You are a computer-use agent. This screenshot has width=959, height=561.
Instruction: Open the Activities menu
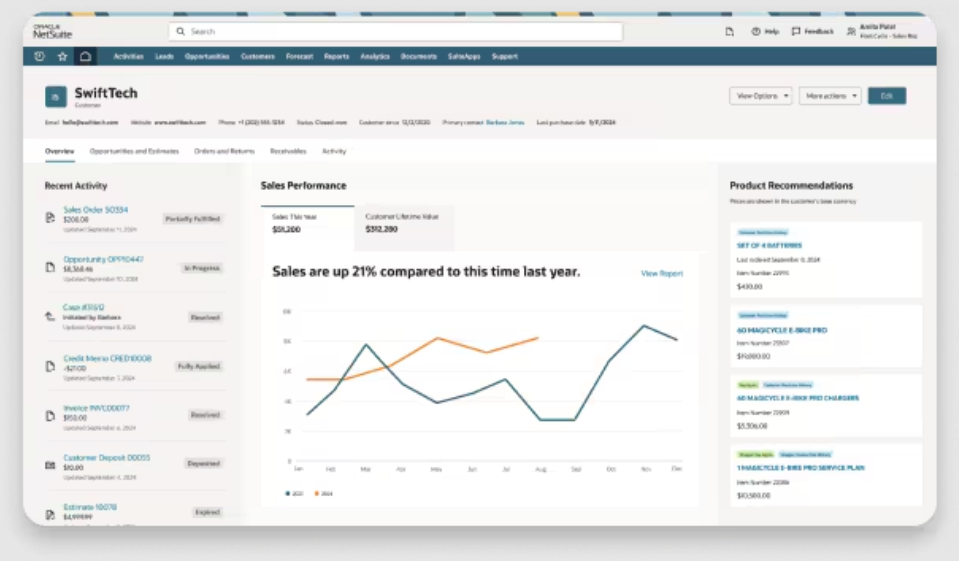point(128,56)
